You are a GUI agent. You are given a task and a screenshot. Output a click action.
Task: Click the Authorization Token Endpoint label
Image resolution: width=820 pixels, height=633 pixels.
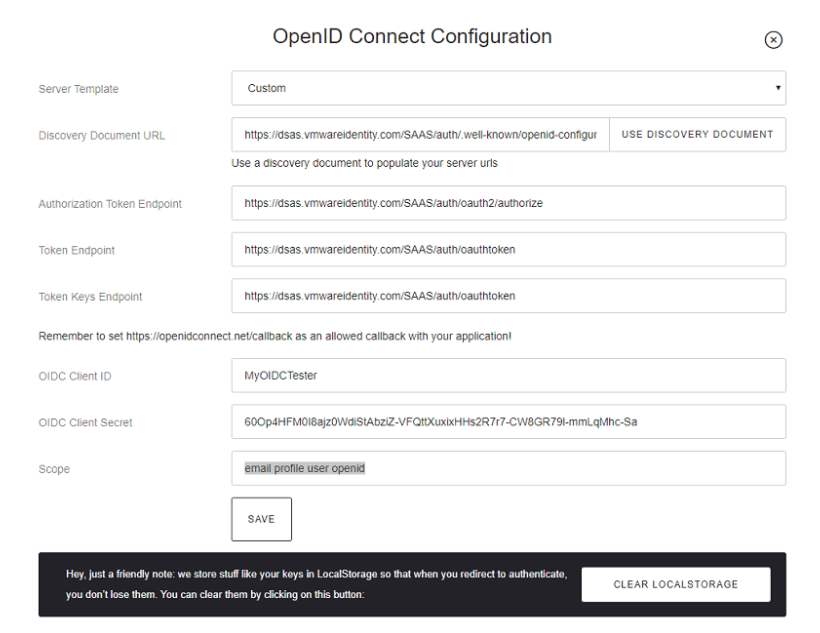pos(110,204)
